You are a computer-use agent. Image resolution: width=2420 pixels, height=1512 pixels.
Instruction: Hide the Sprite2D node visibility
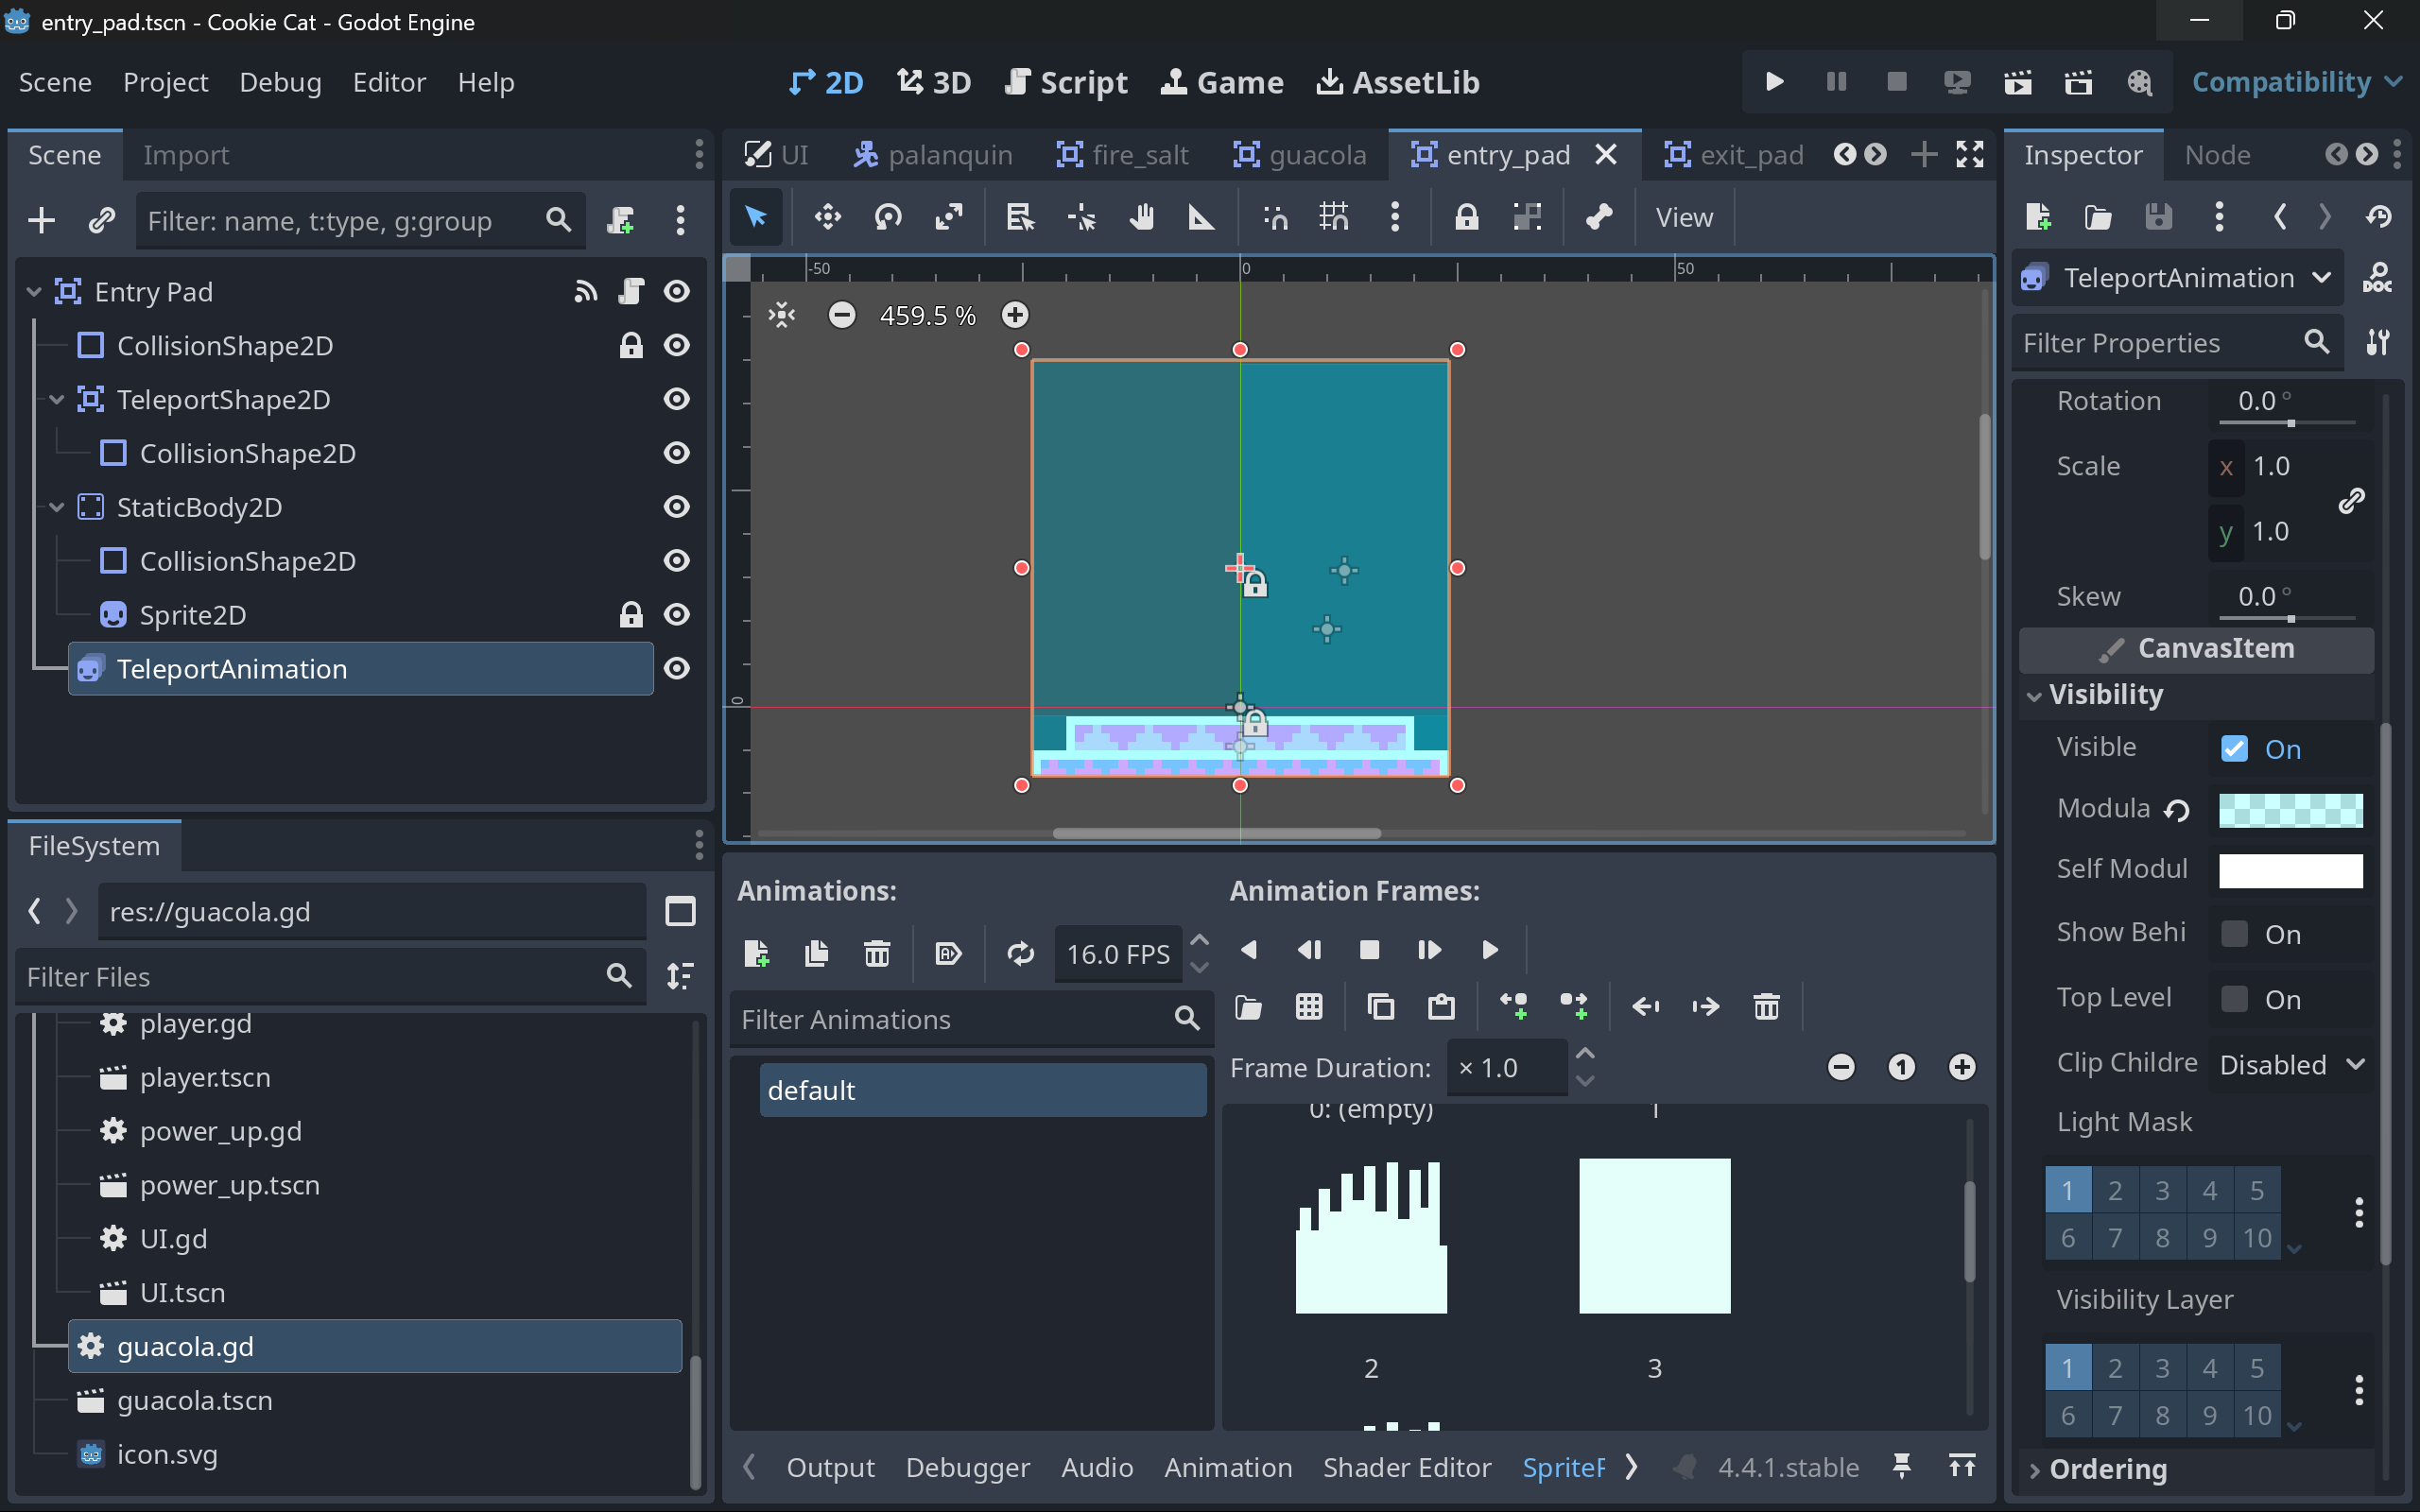point(677,615)
